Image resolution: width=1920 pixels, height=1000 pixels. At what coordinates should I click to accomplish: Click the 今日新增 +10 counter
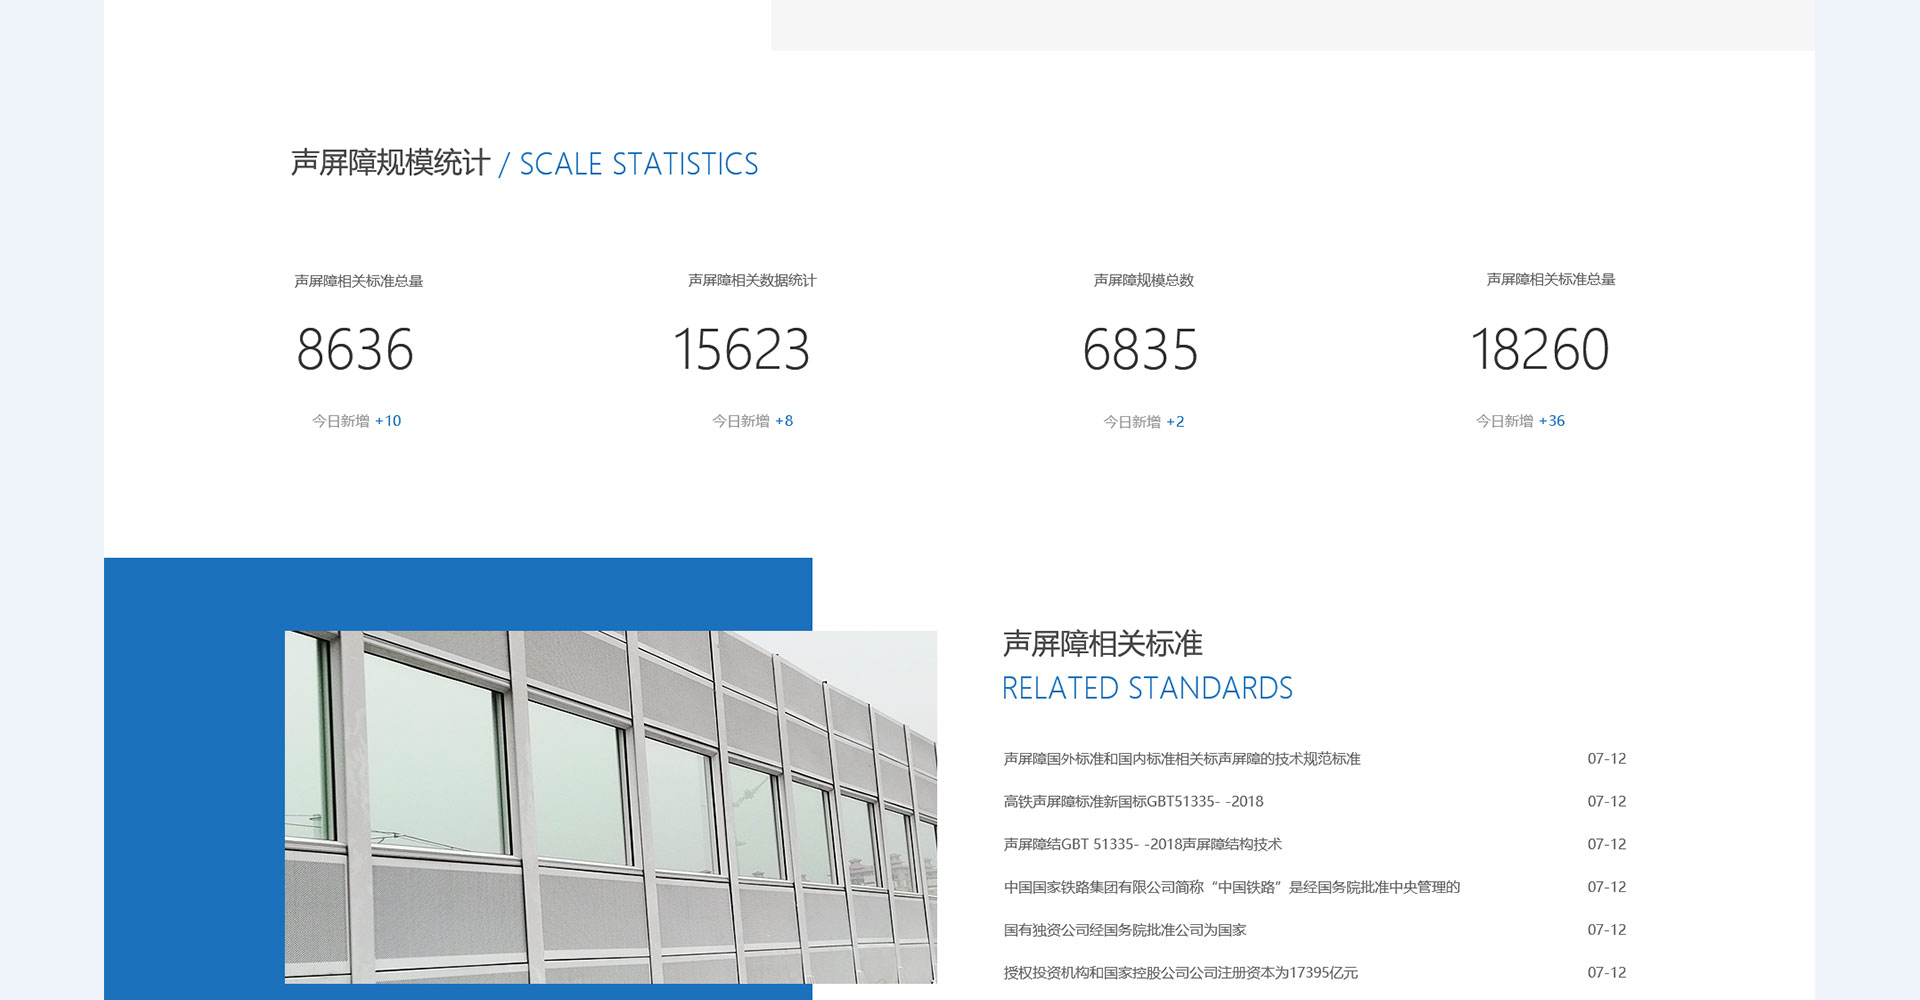356,421
